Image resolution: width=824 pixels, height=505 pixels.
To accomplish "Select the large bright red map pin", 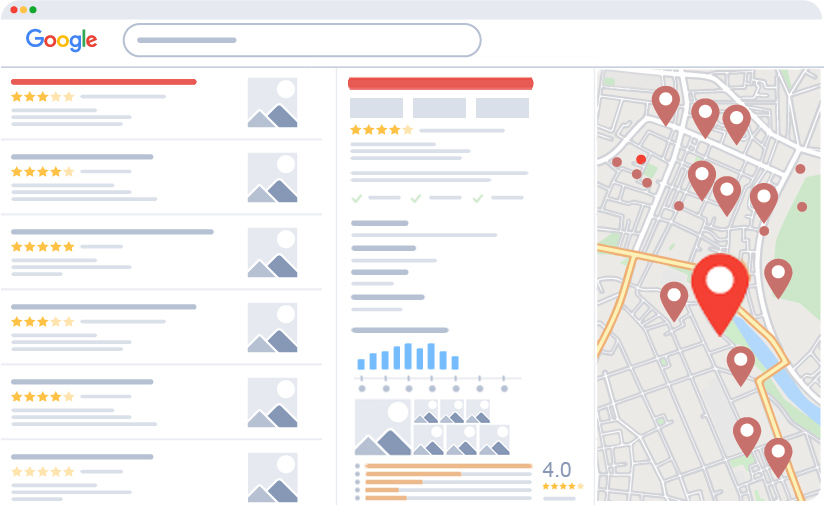I will [719, 294].
